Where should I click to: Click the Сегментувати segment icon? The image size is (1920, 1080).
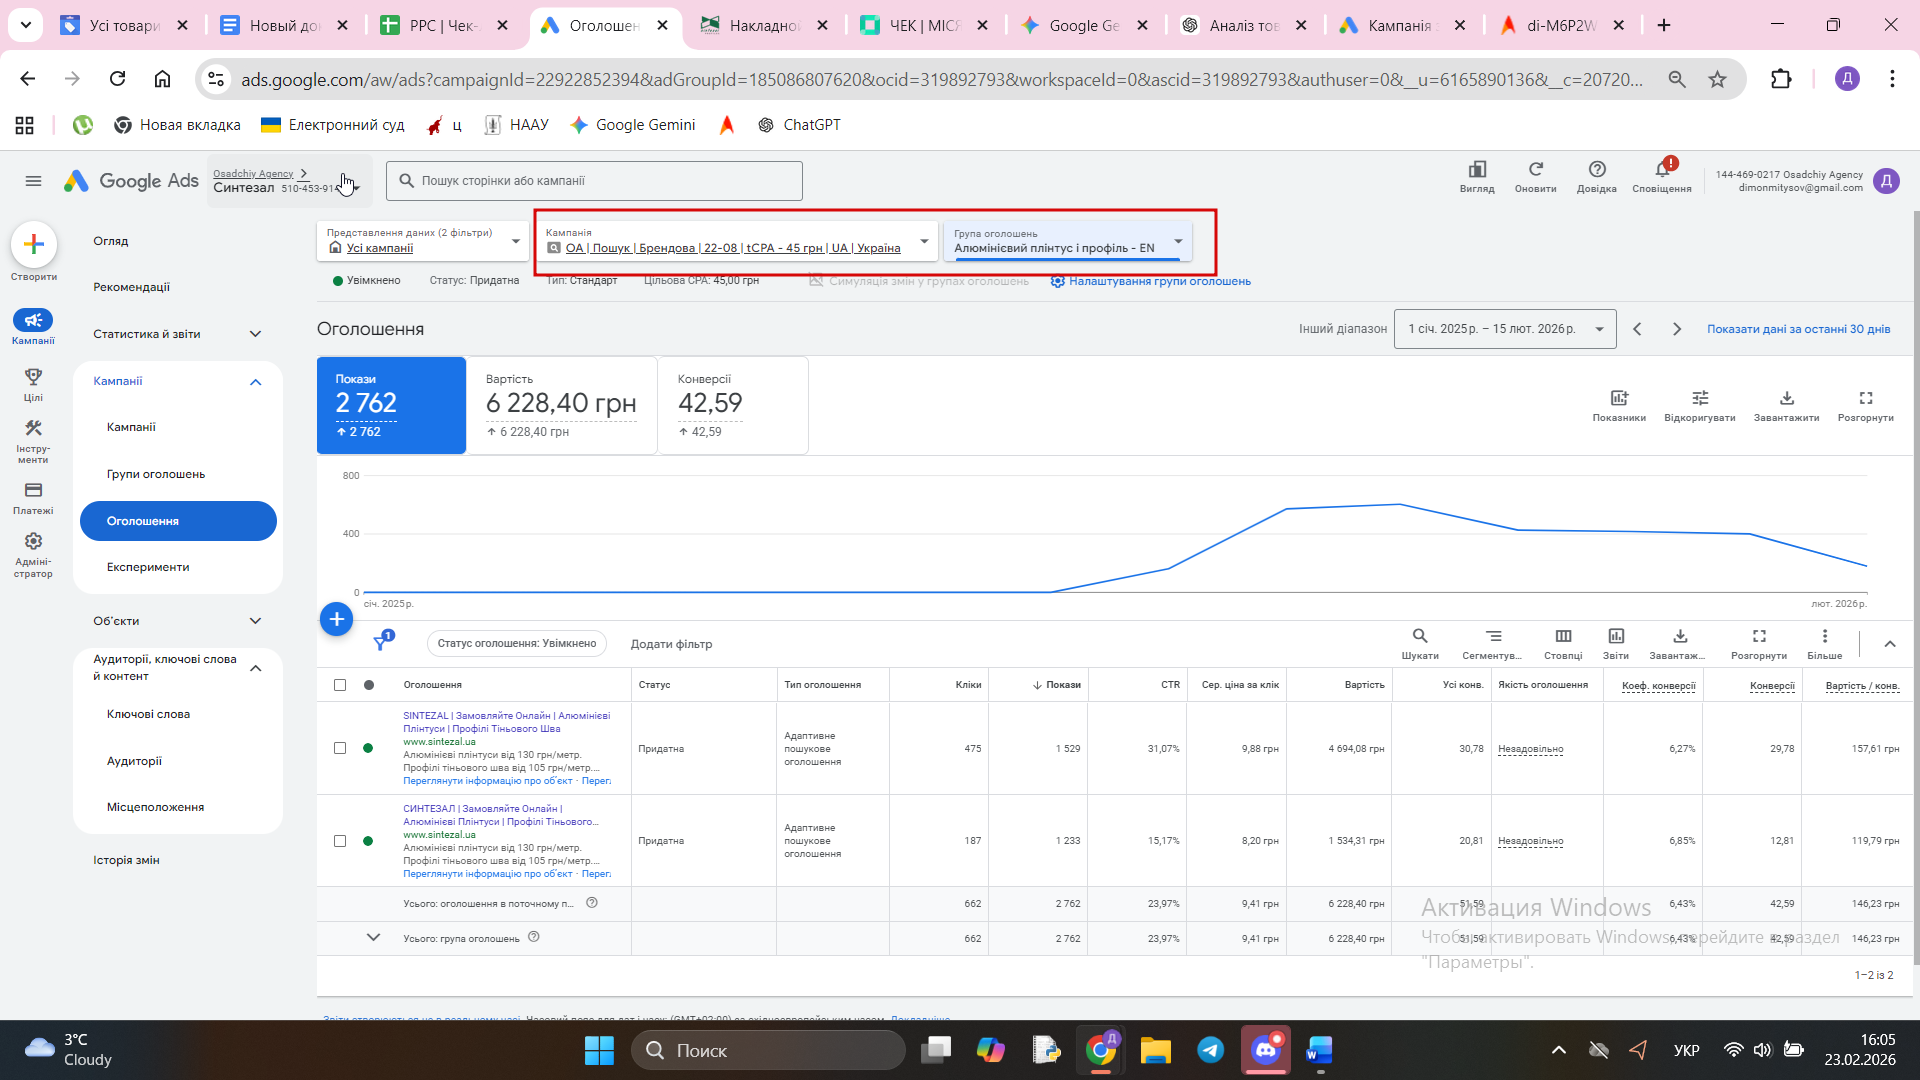[x=1492, y=637]
